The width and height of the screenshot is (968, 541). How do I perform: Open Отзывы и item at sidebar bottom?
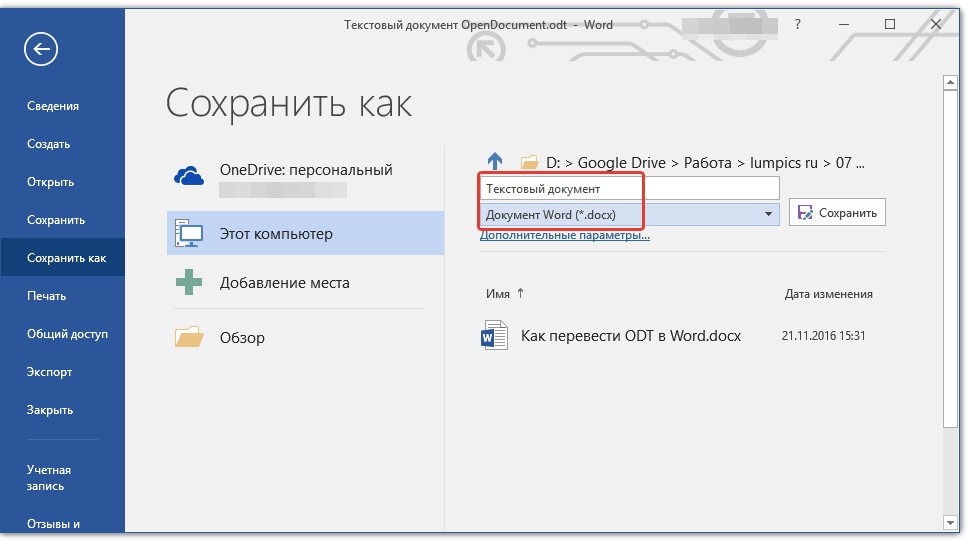(53, 524)
